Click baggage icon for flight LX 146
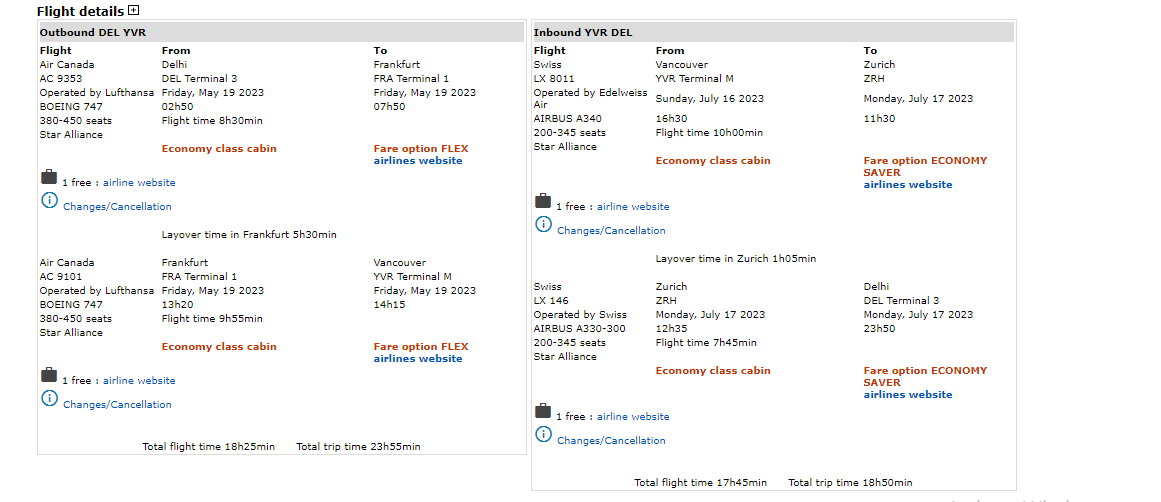 click(543, 411)
